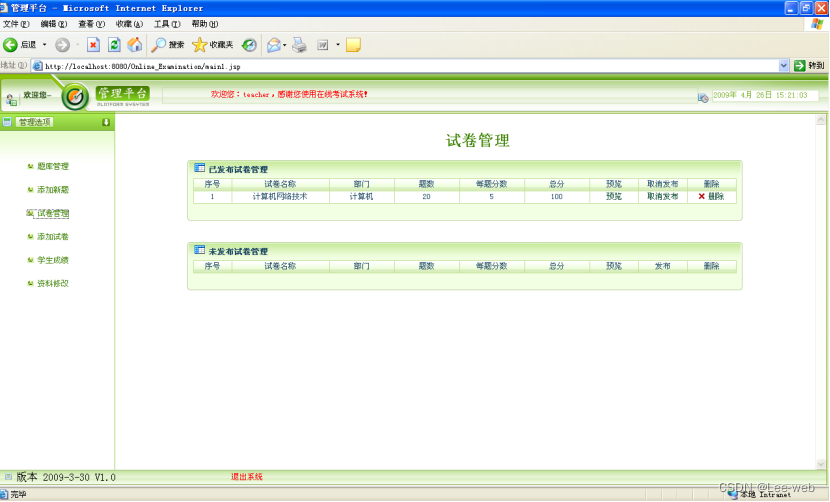Refresh the page with the Refresh icon
830x502 pixels.
point(114,45)
